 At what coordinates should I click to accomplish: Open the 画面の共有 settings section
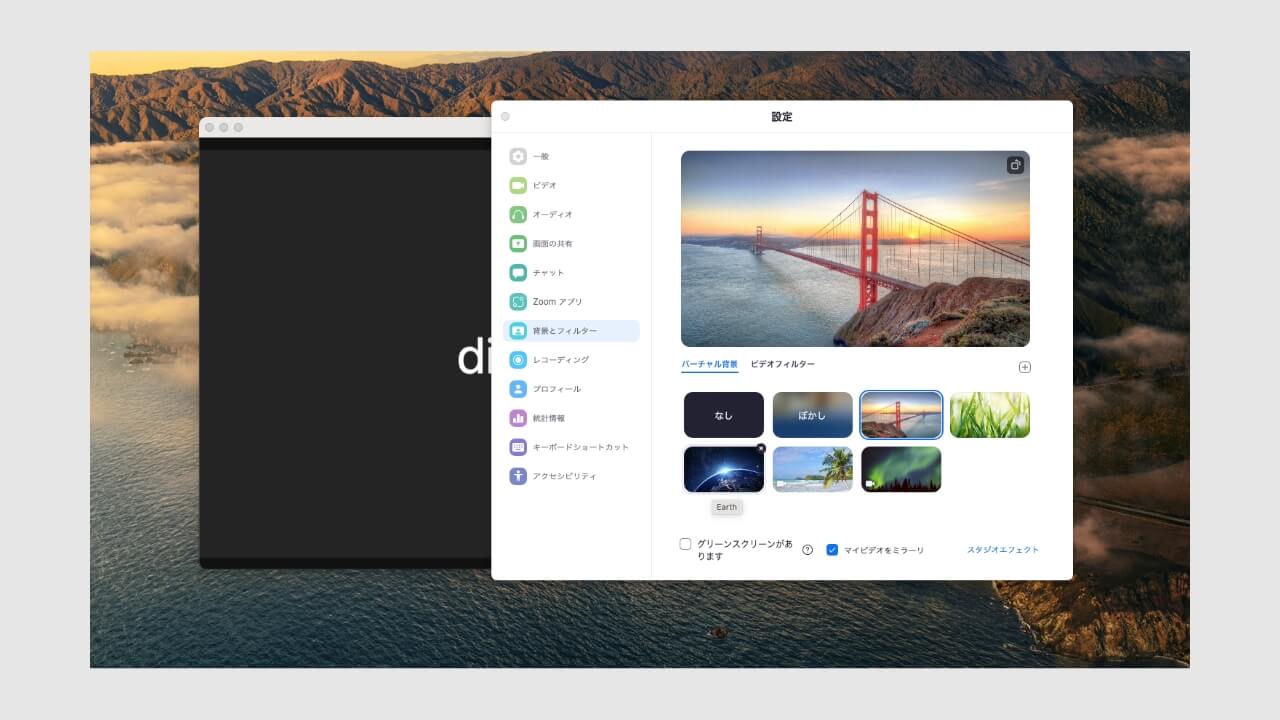coord(571,243)
